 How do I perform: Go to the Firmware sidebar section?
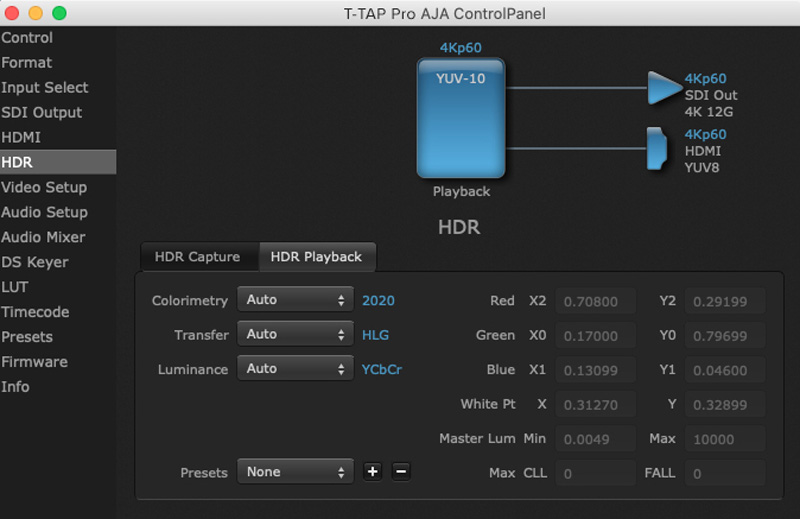[x=35, y=362]
